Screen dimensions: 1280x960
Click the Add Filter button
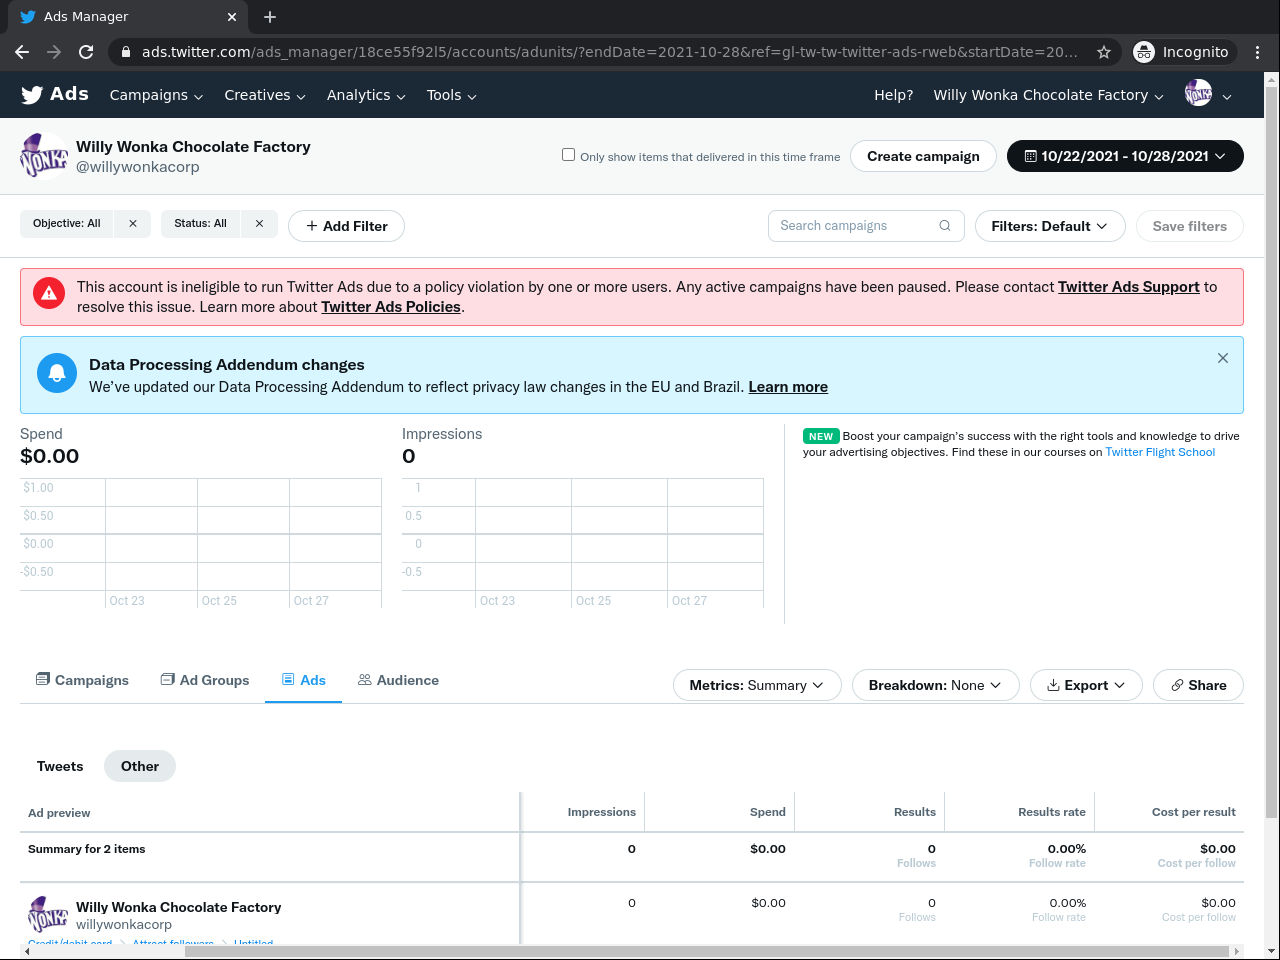click(x=346, y=226)
